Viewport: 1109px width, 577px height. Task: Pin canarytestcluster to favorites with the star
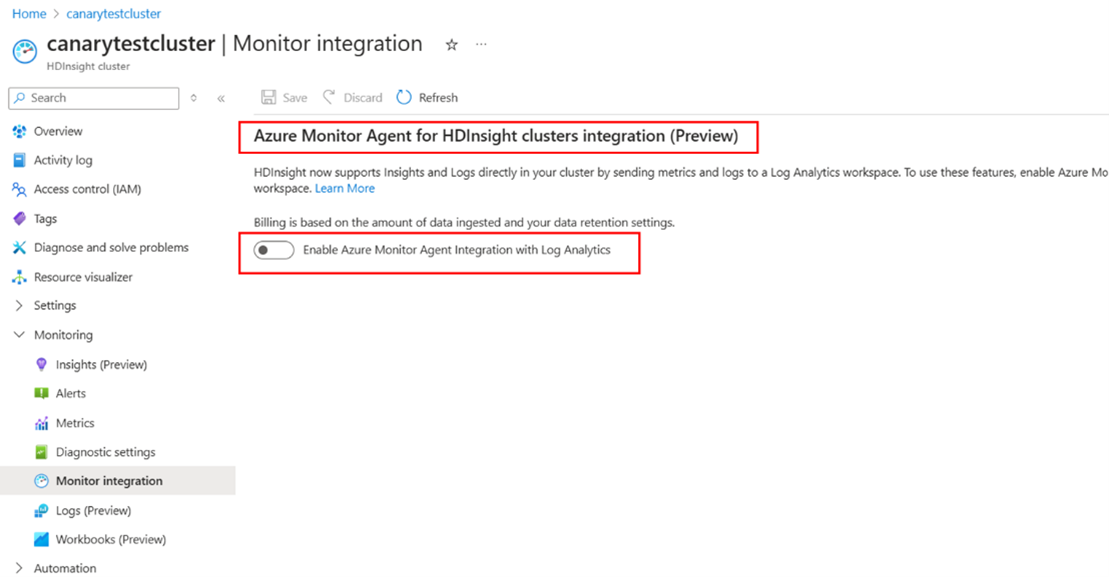(x=451, y=45)
